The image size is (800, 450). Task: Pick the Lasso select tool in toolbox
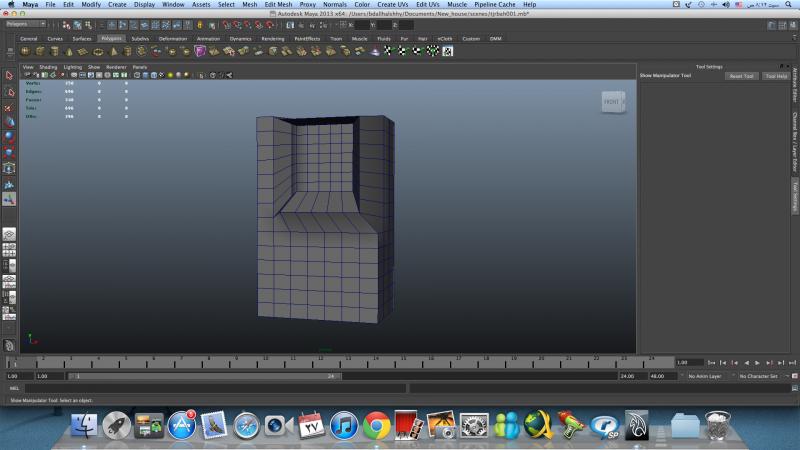point(9,91)
